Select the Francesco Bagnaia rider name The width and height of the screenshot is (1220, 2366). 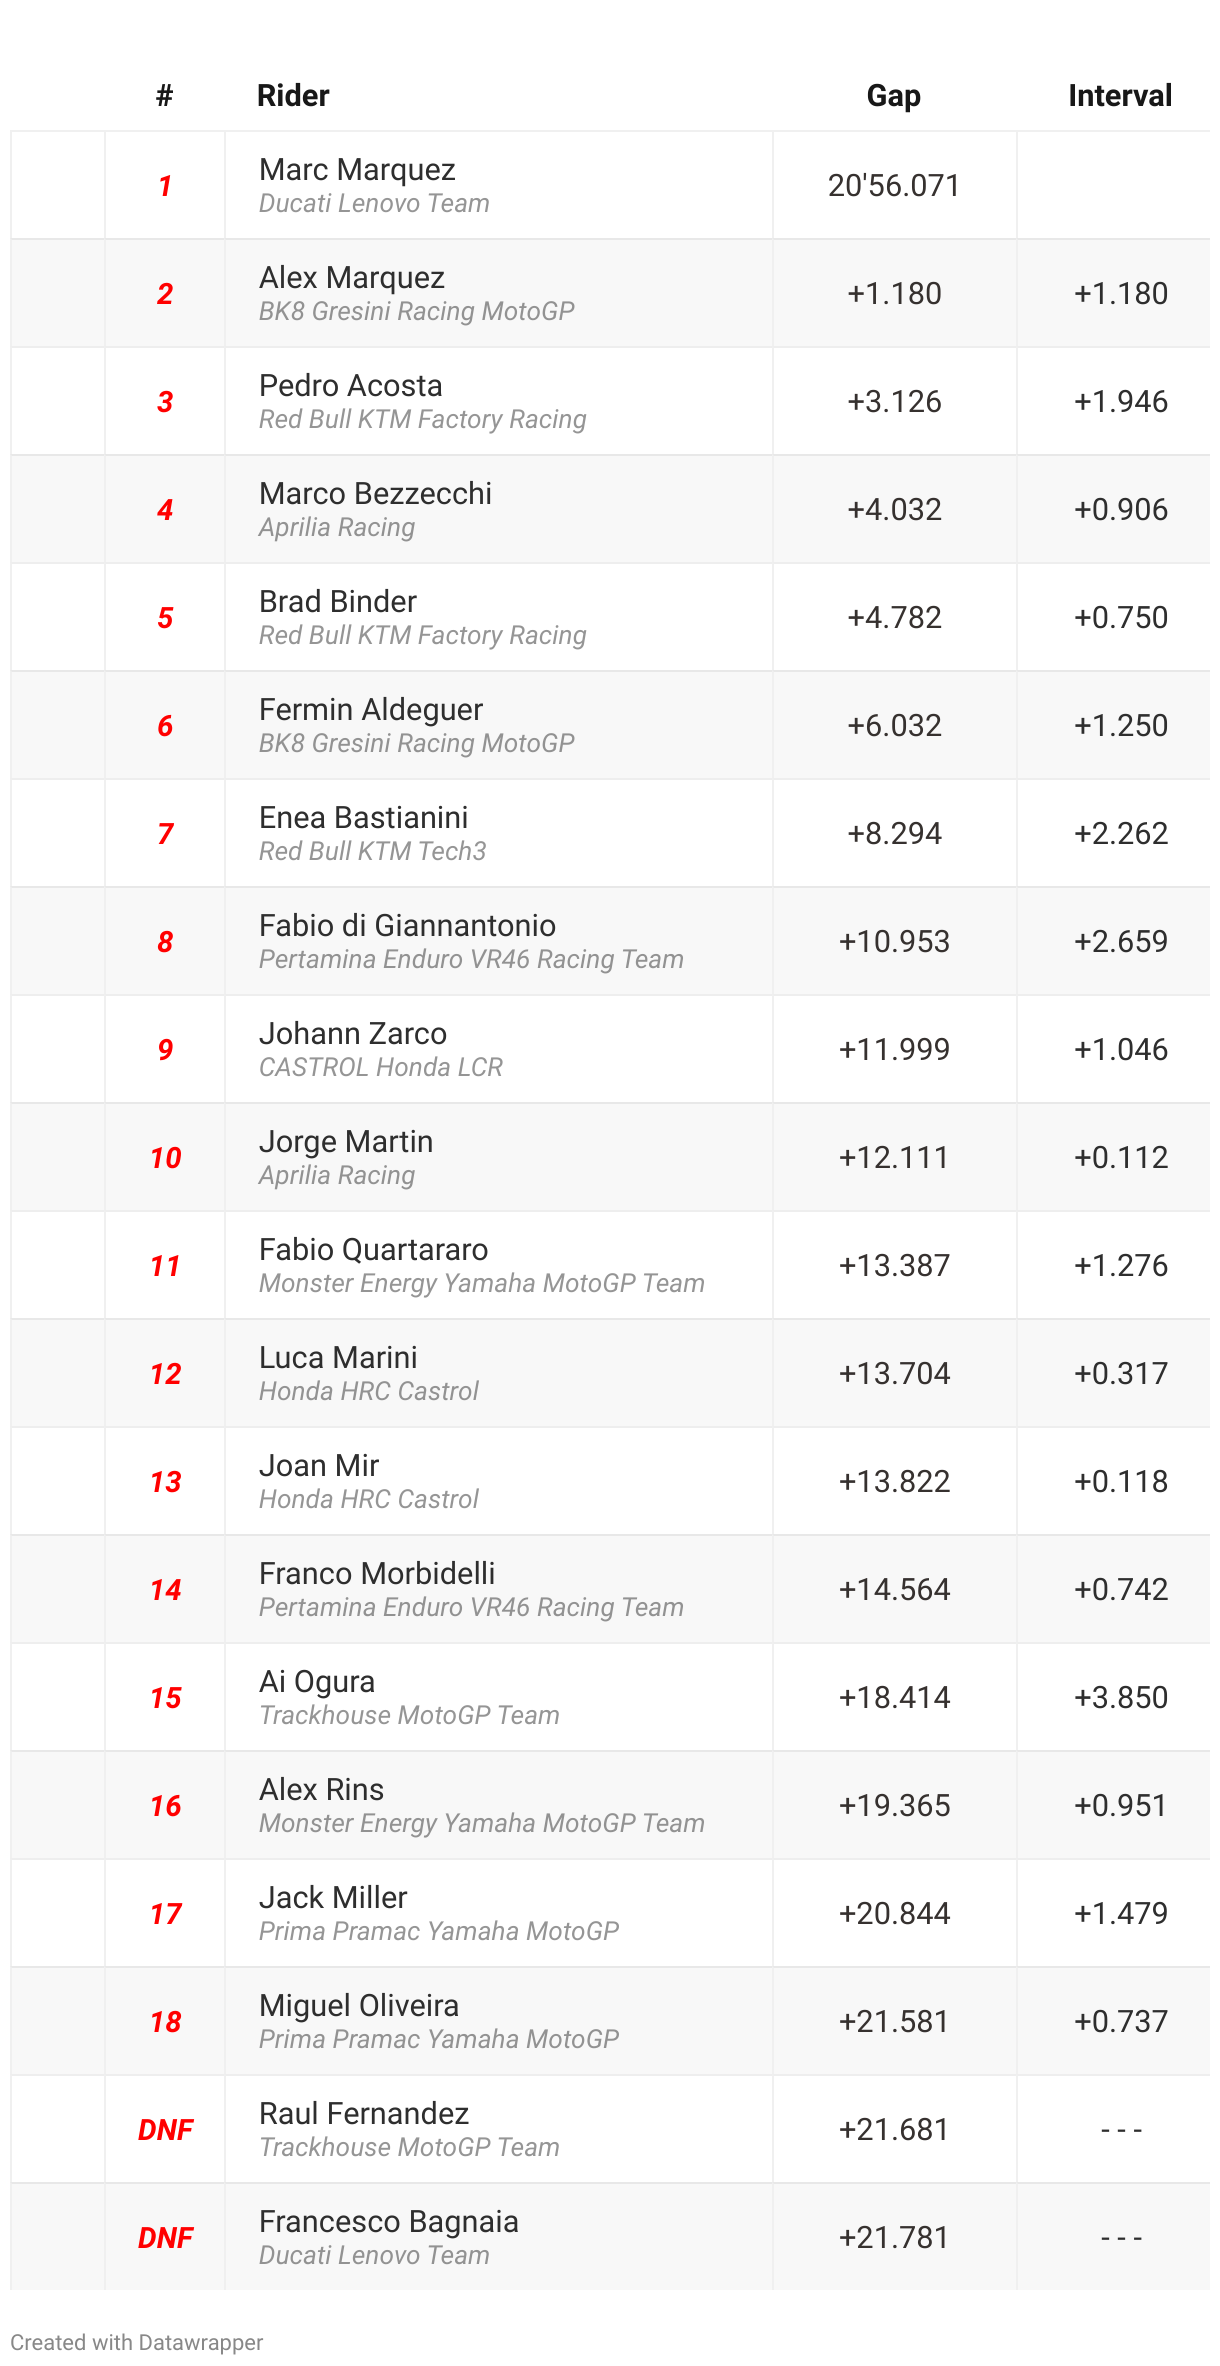click(389, 2222)
